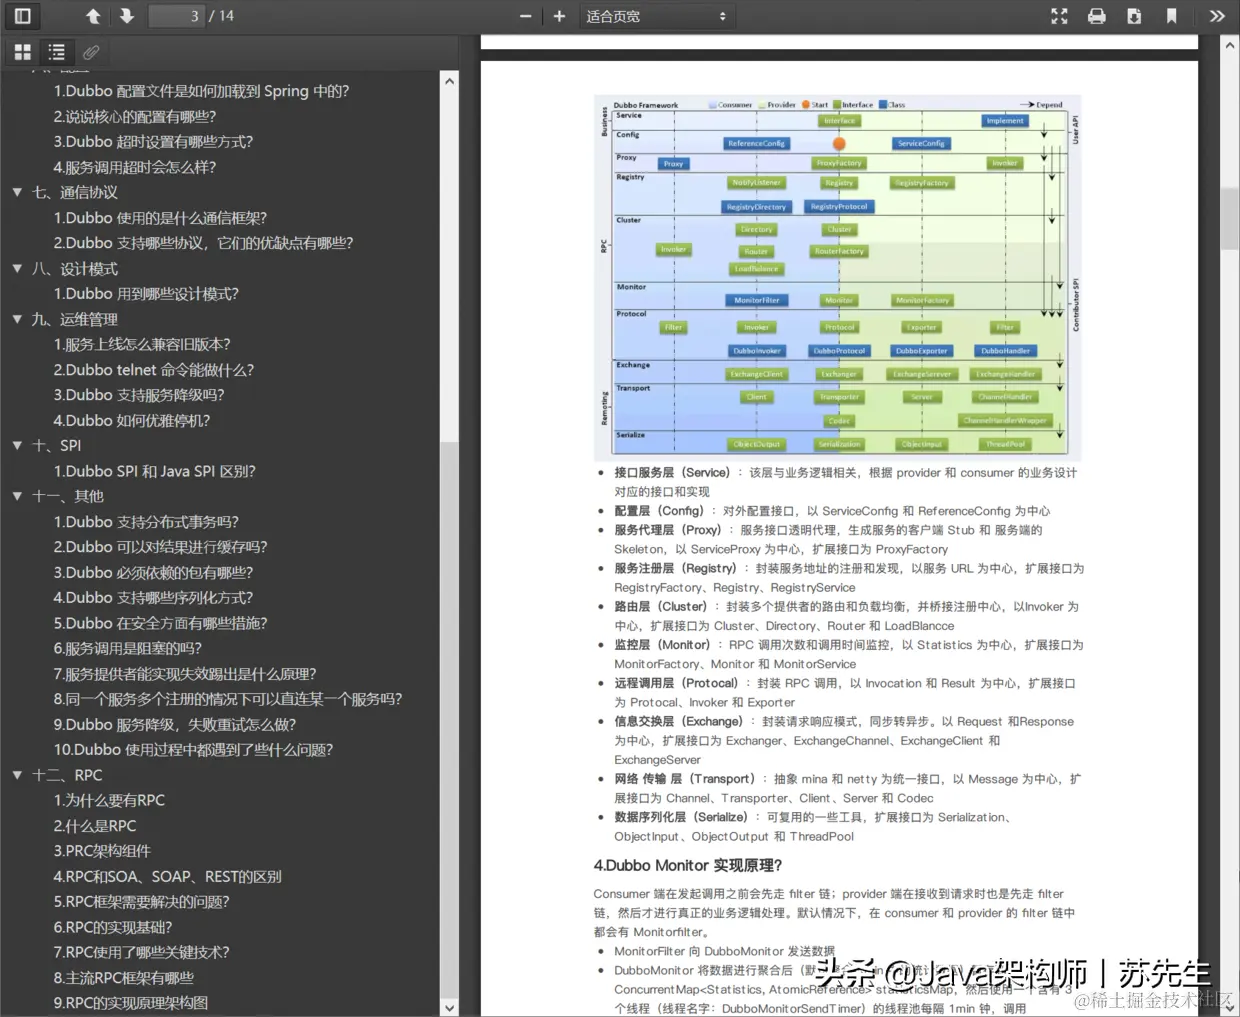Open outline item 9.Dubbo 服务降级，失败重试怎么做?
The height and width of the screenshot is (1017, 1240).
tap(175, 725)
